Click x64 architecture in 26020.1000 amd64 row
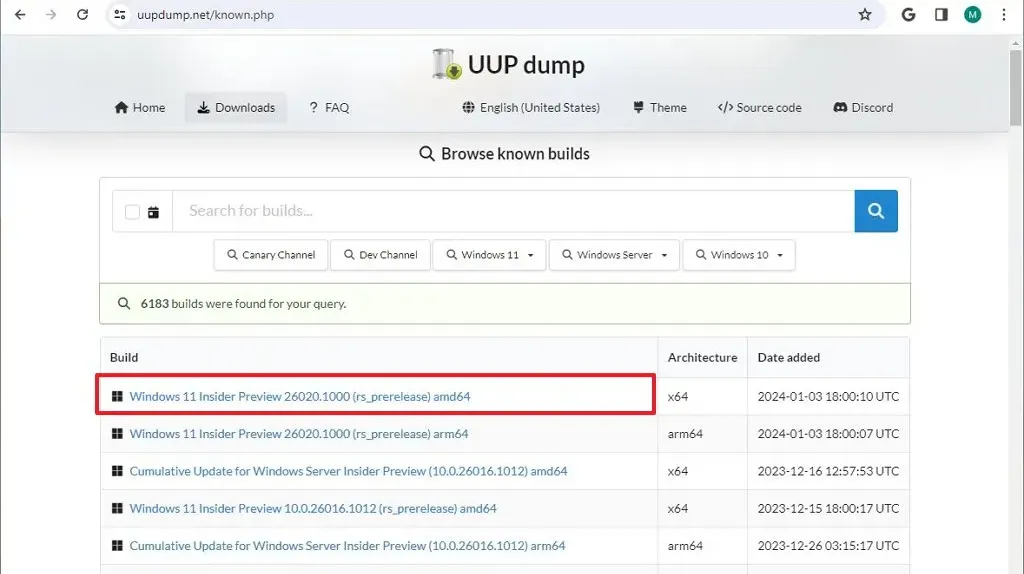This screenshot has width=1024, height=574. 677,396
